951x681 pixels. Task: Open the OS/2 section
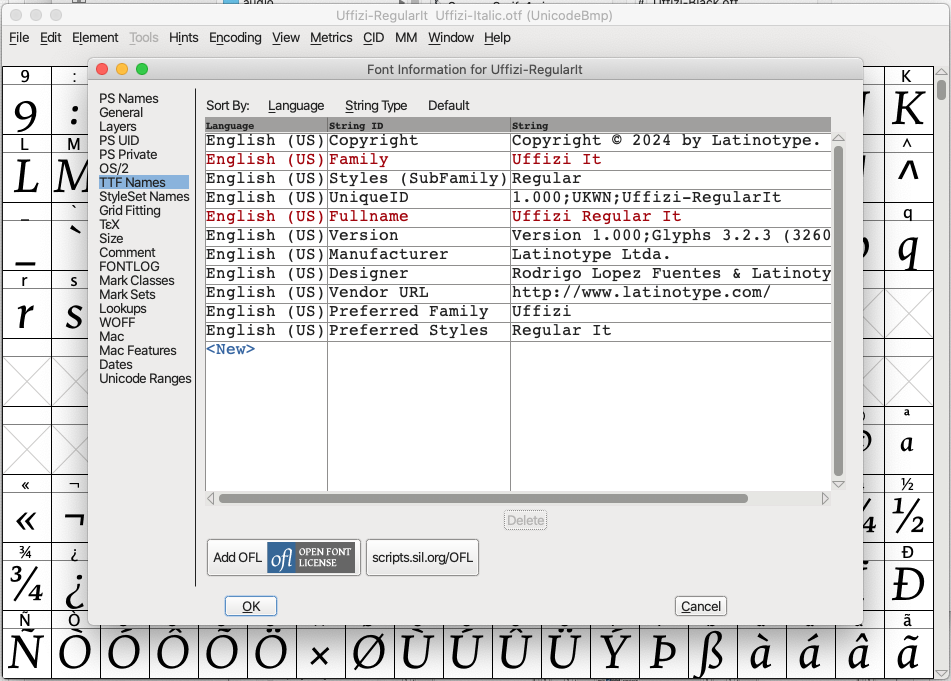114,168
